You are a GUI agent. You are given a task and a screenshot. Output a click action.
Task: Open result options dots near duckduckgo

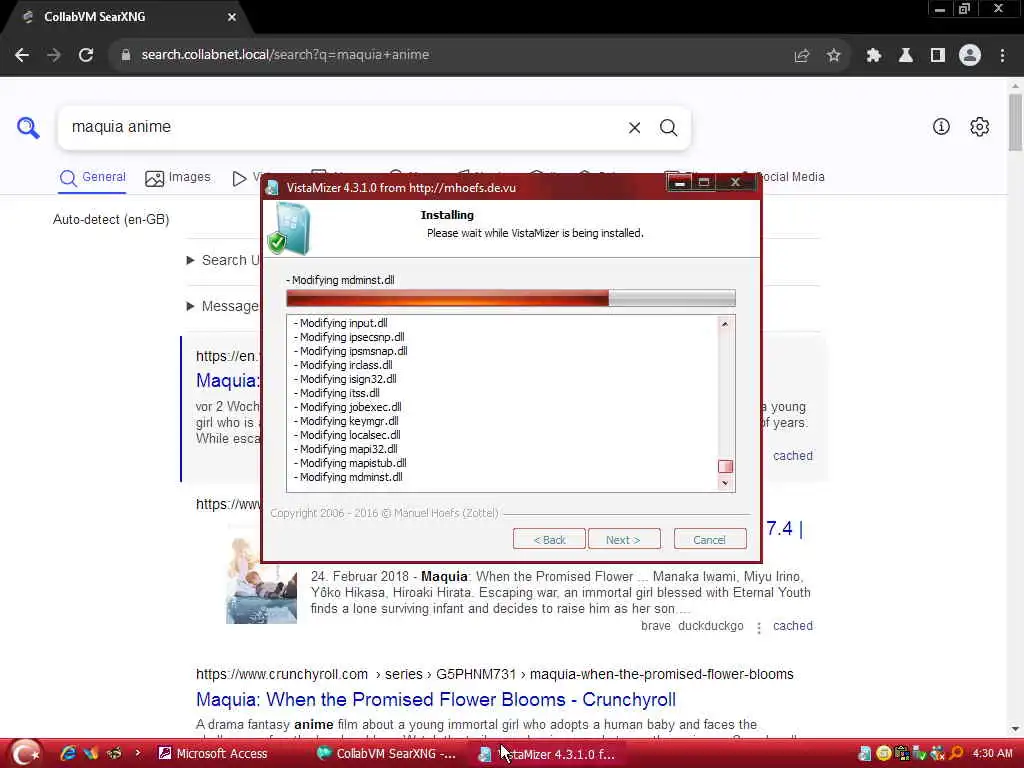tap(758, 627)
